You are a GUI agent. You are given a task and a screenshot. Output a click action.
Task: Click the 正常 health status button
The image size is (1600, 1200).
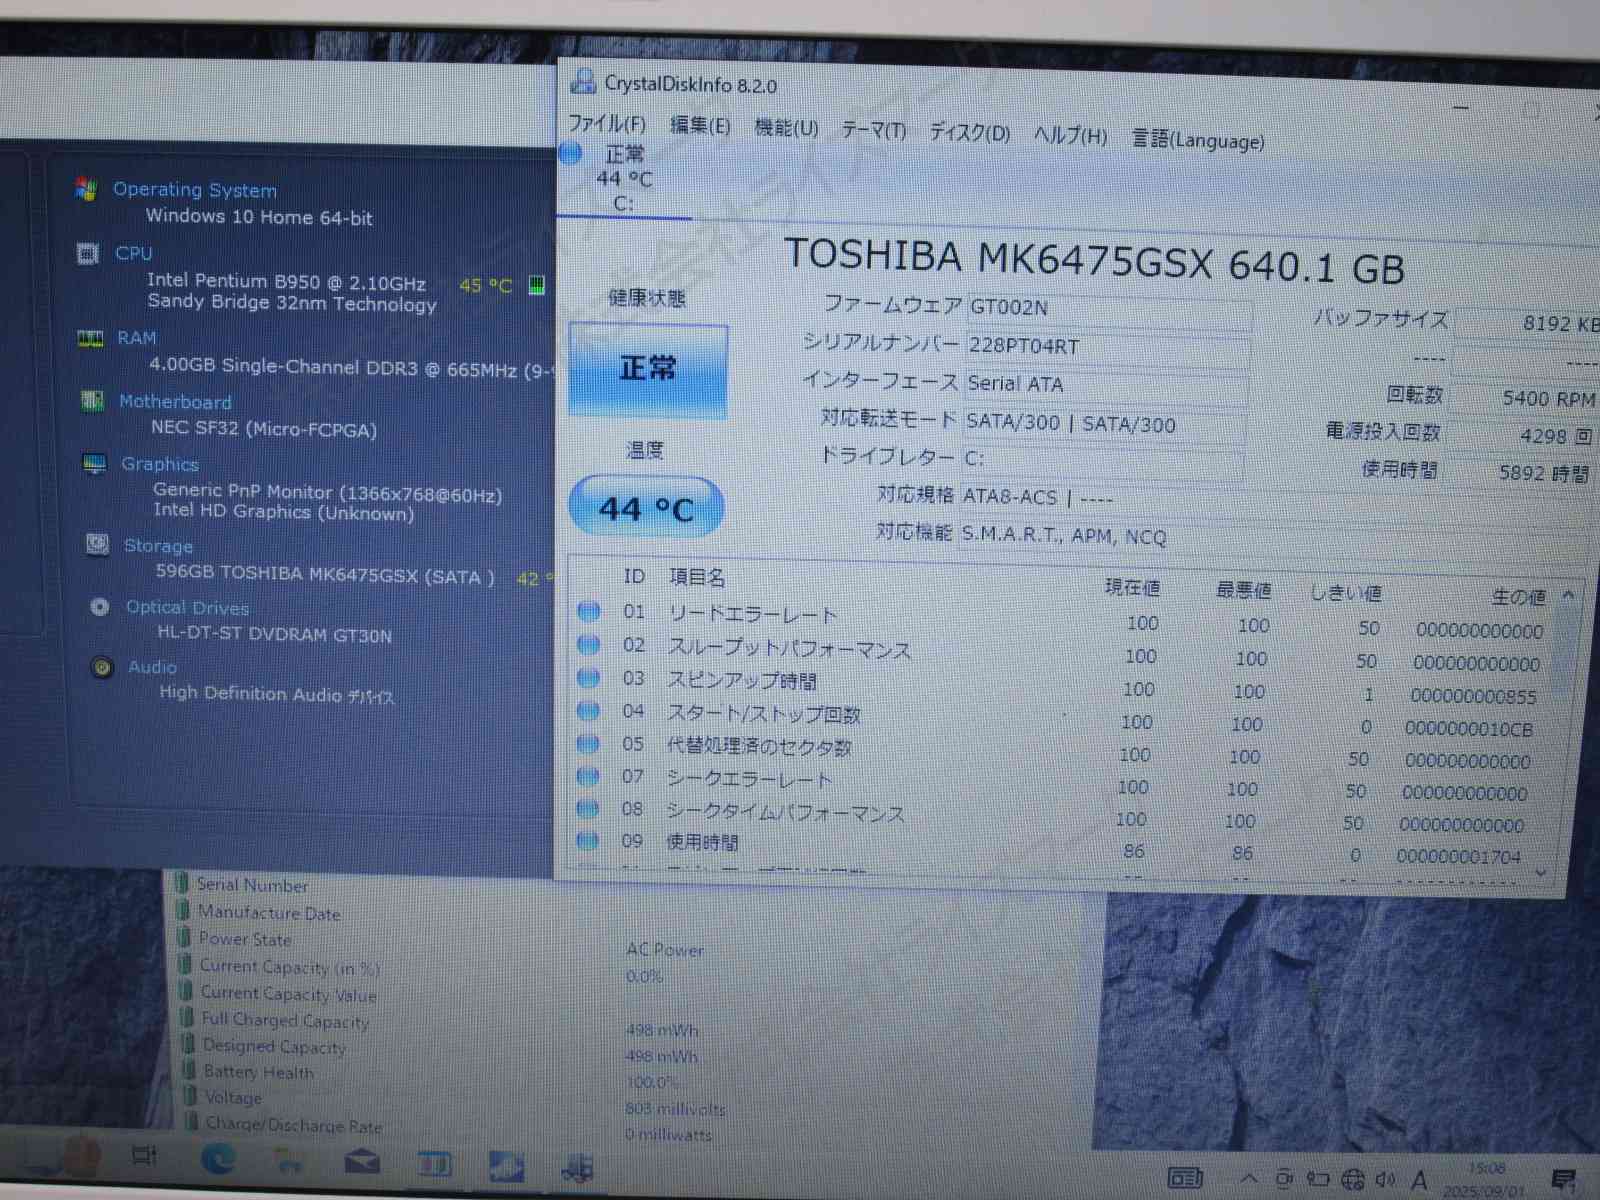tap(647, 369)
